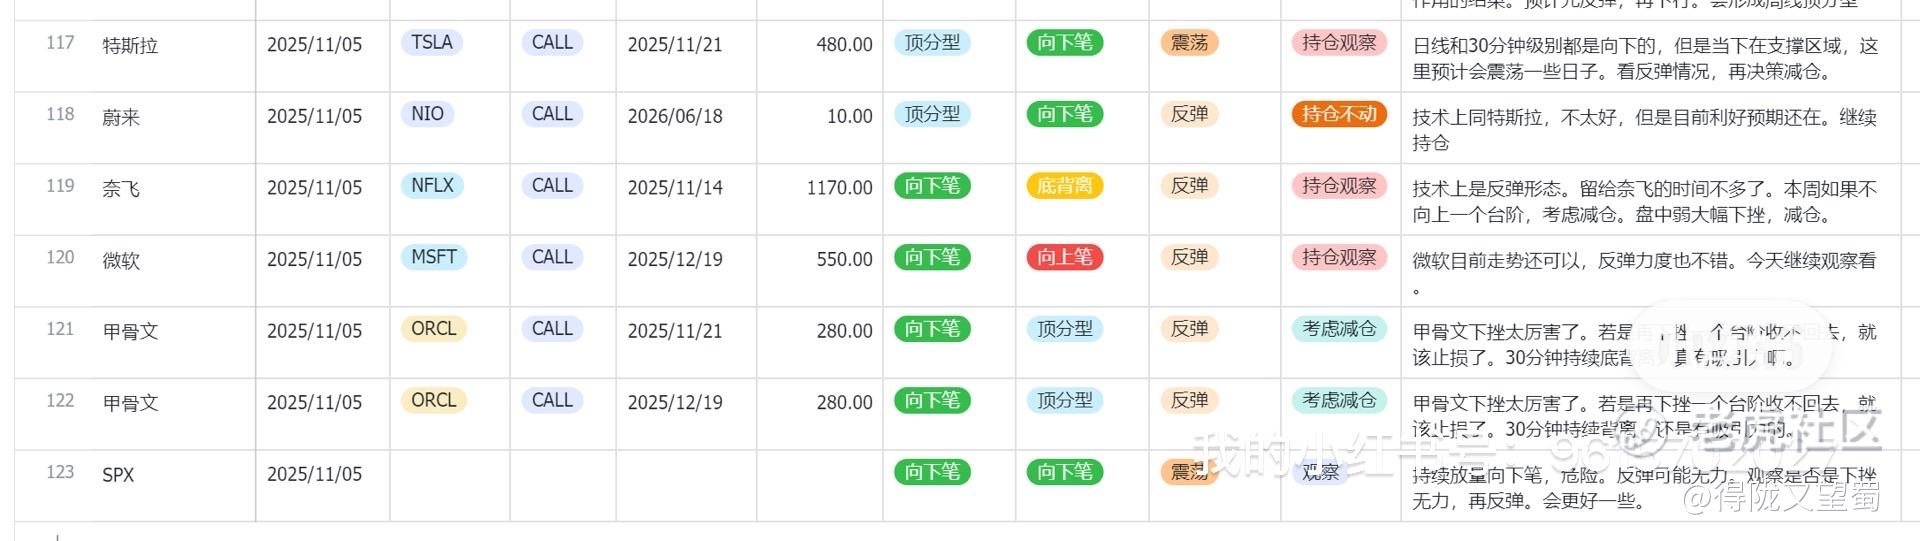This screenshot has height=541, width=1920.
Task: Click the 震荡 tag in Tesla row
Action: [x=1189, y=43]
